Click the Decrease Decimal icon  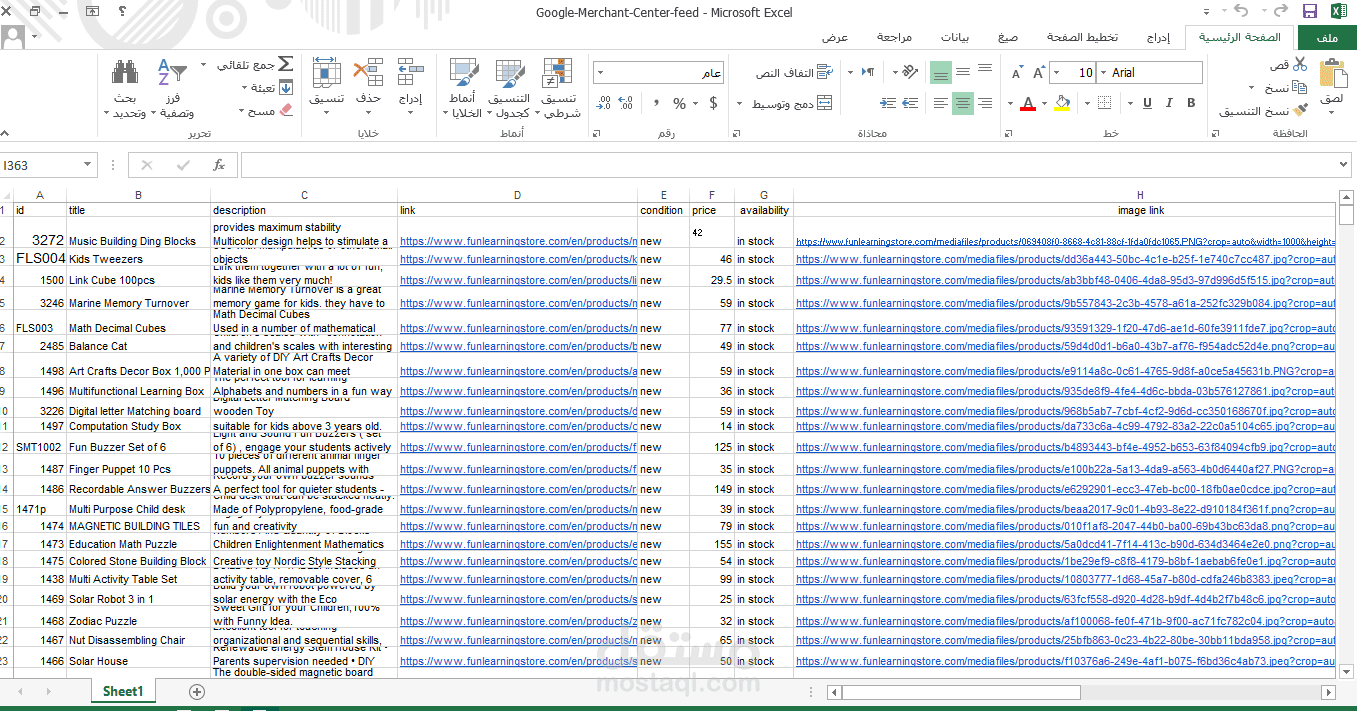pyautogui.click(x=604, y=103)
